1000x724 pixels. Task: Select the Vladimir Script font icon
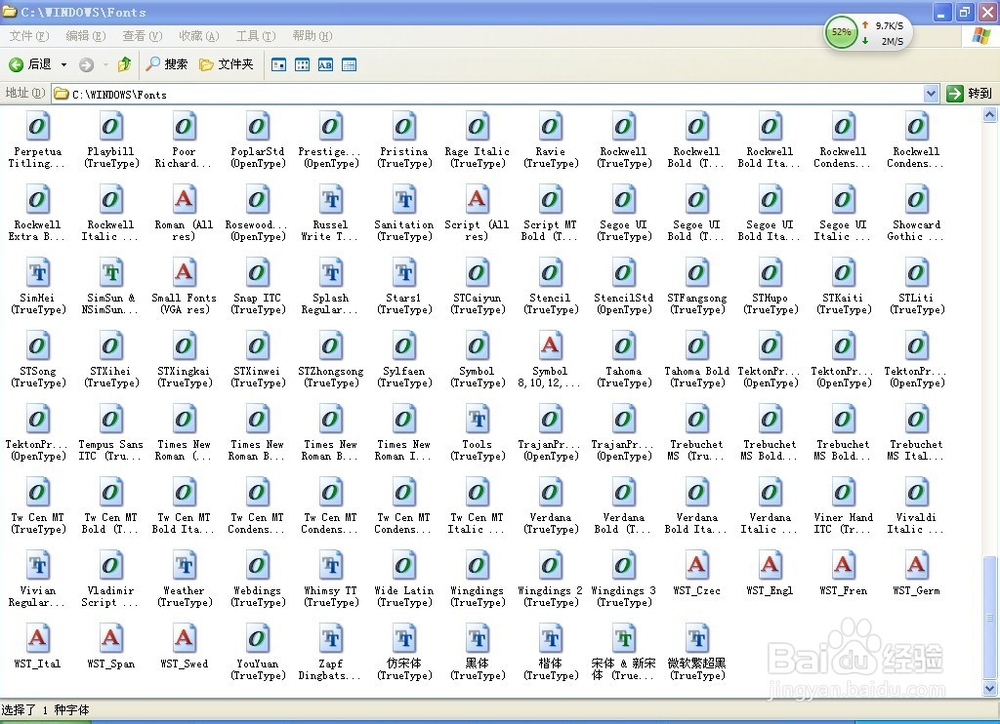point(111,566)
